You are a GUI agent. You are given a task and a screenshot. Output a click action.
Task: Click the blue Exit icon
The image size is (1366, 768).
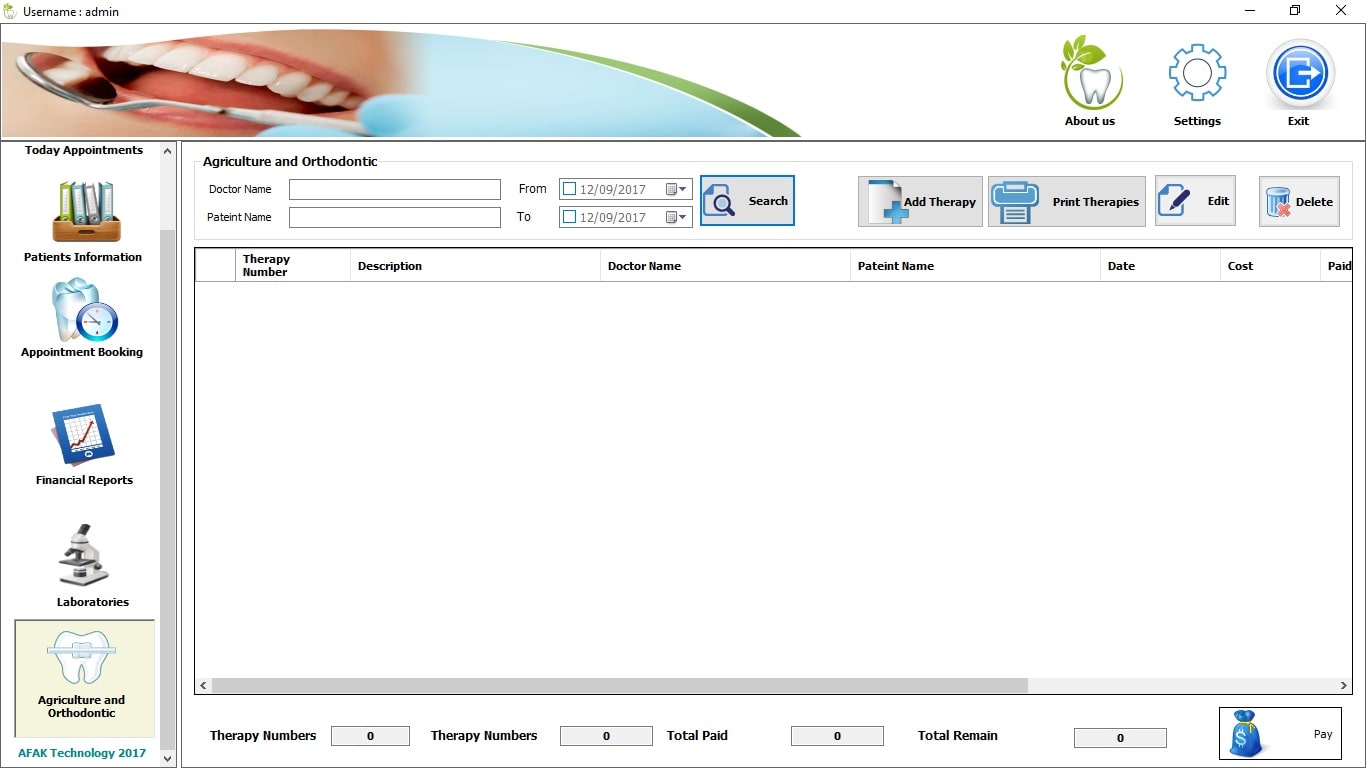click(1299, 75)
